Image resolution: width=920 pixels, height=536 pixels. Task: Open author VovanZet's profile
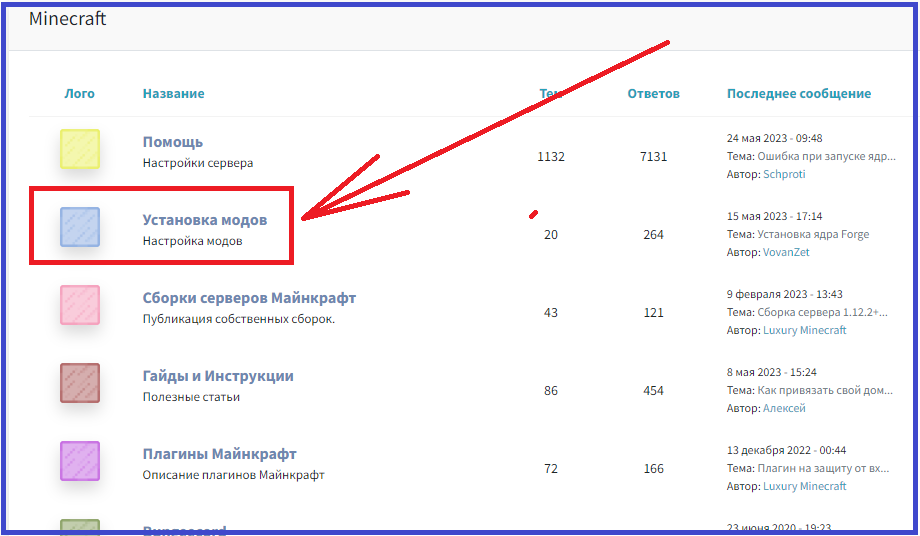click(786, 252)
